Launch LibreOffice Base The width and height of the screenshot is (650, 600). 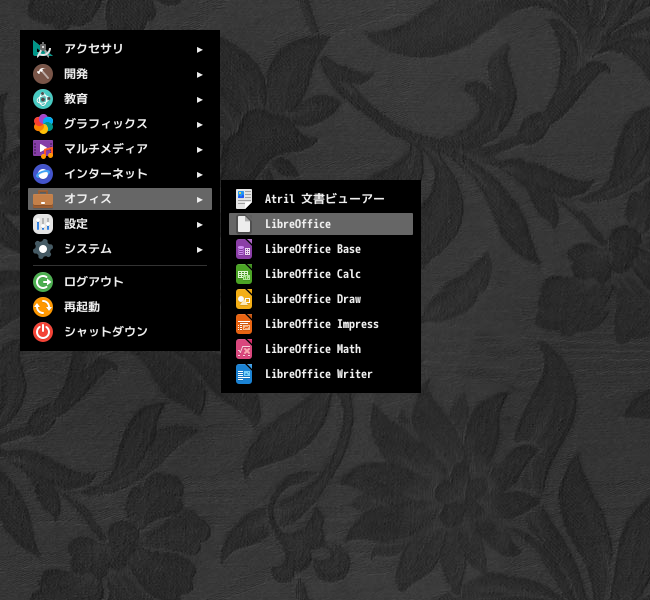(x=321, y=249)
